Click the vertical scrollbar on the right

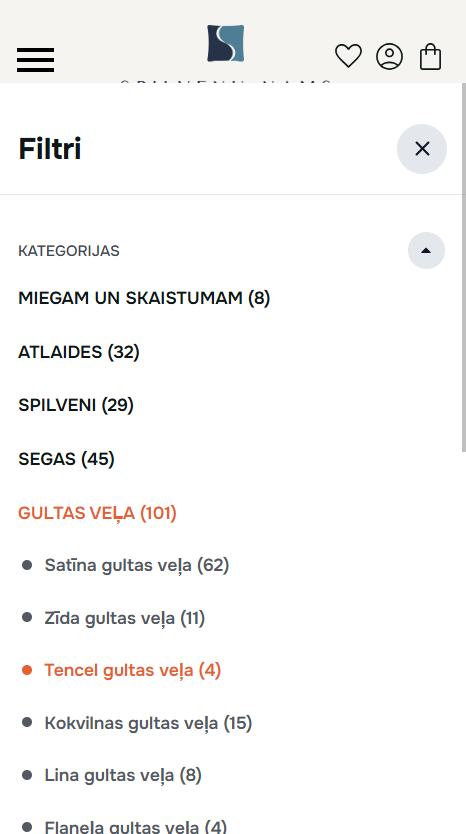(x=463, y=268)
